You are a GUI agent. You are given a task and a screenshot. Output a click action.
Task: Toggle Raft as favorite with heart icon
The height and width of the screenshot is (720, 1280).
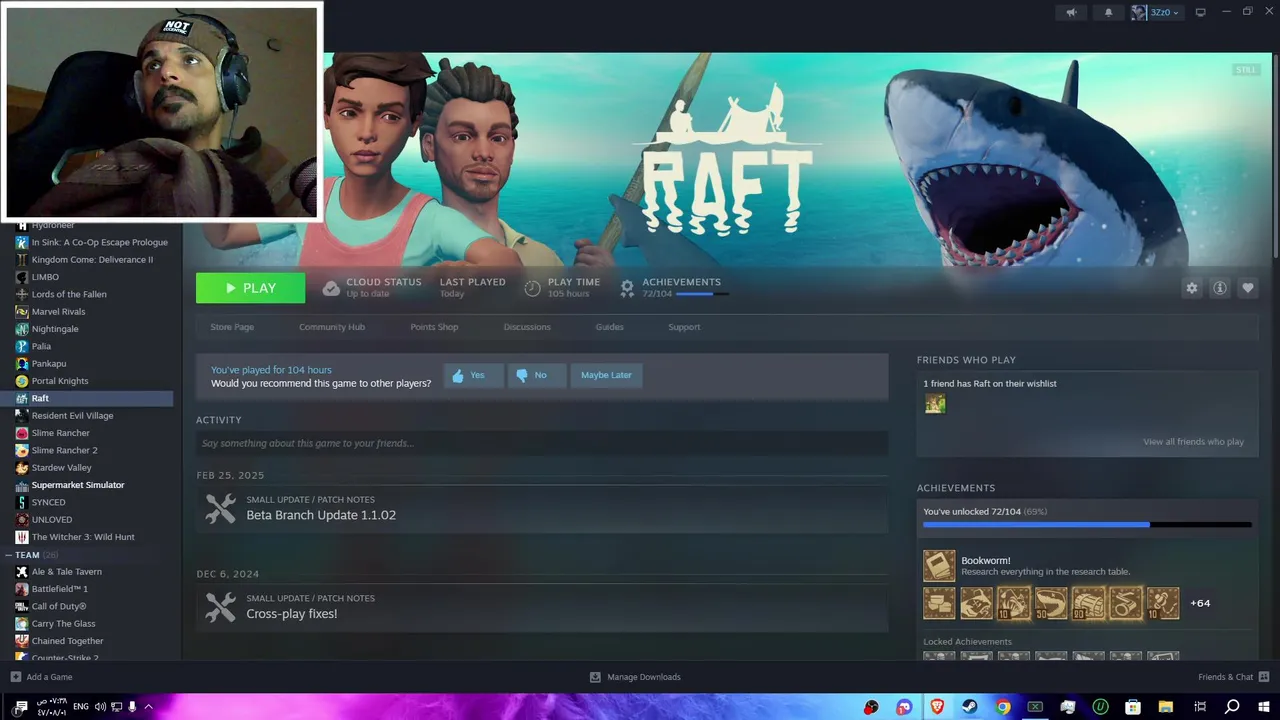pyautogui.click(x=1248, y=288)
